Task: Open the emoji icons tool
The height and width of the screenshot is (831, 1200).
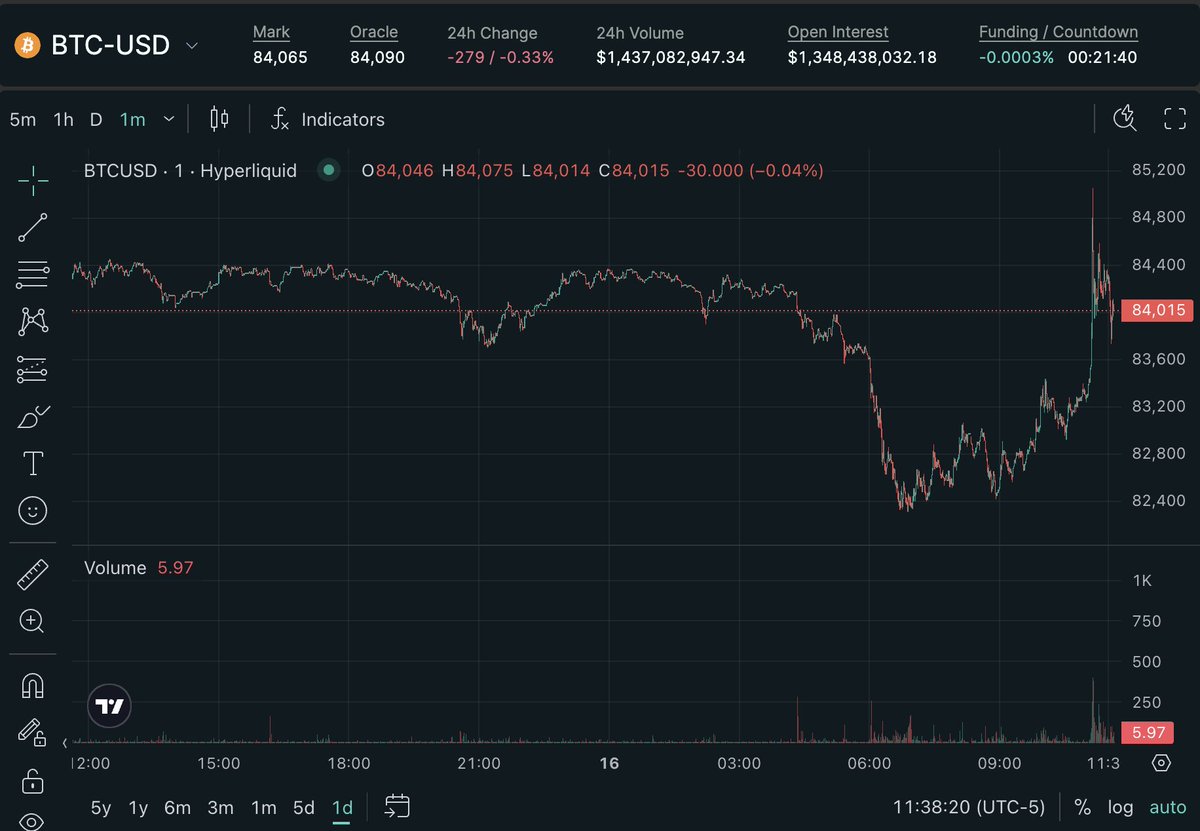Action: [33, 511]
